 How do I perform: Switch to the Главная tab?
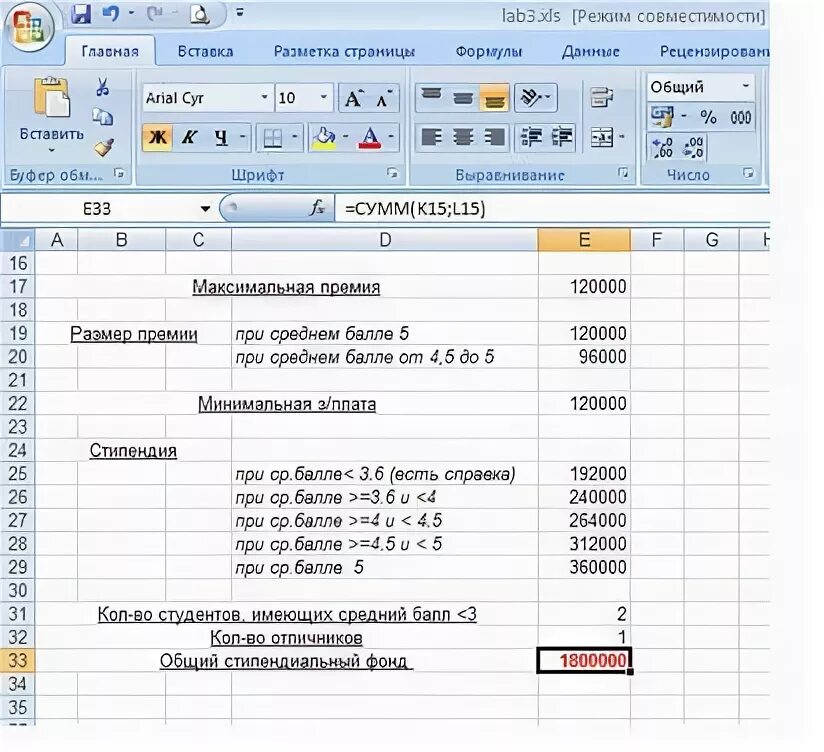tap(110, 51)
